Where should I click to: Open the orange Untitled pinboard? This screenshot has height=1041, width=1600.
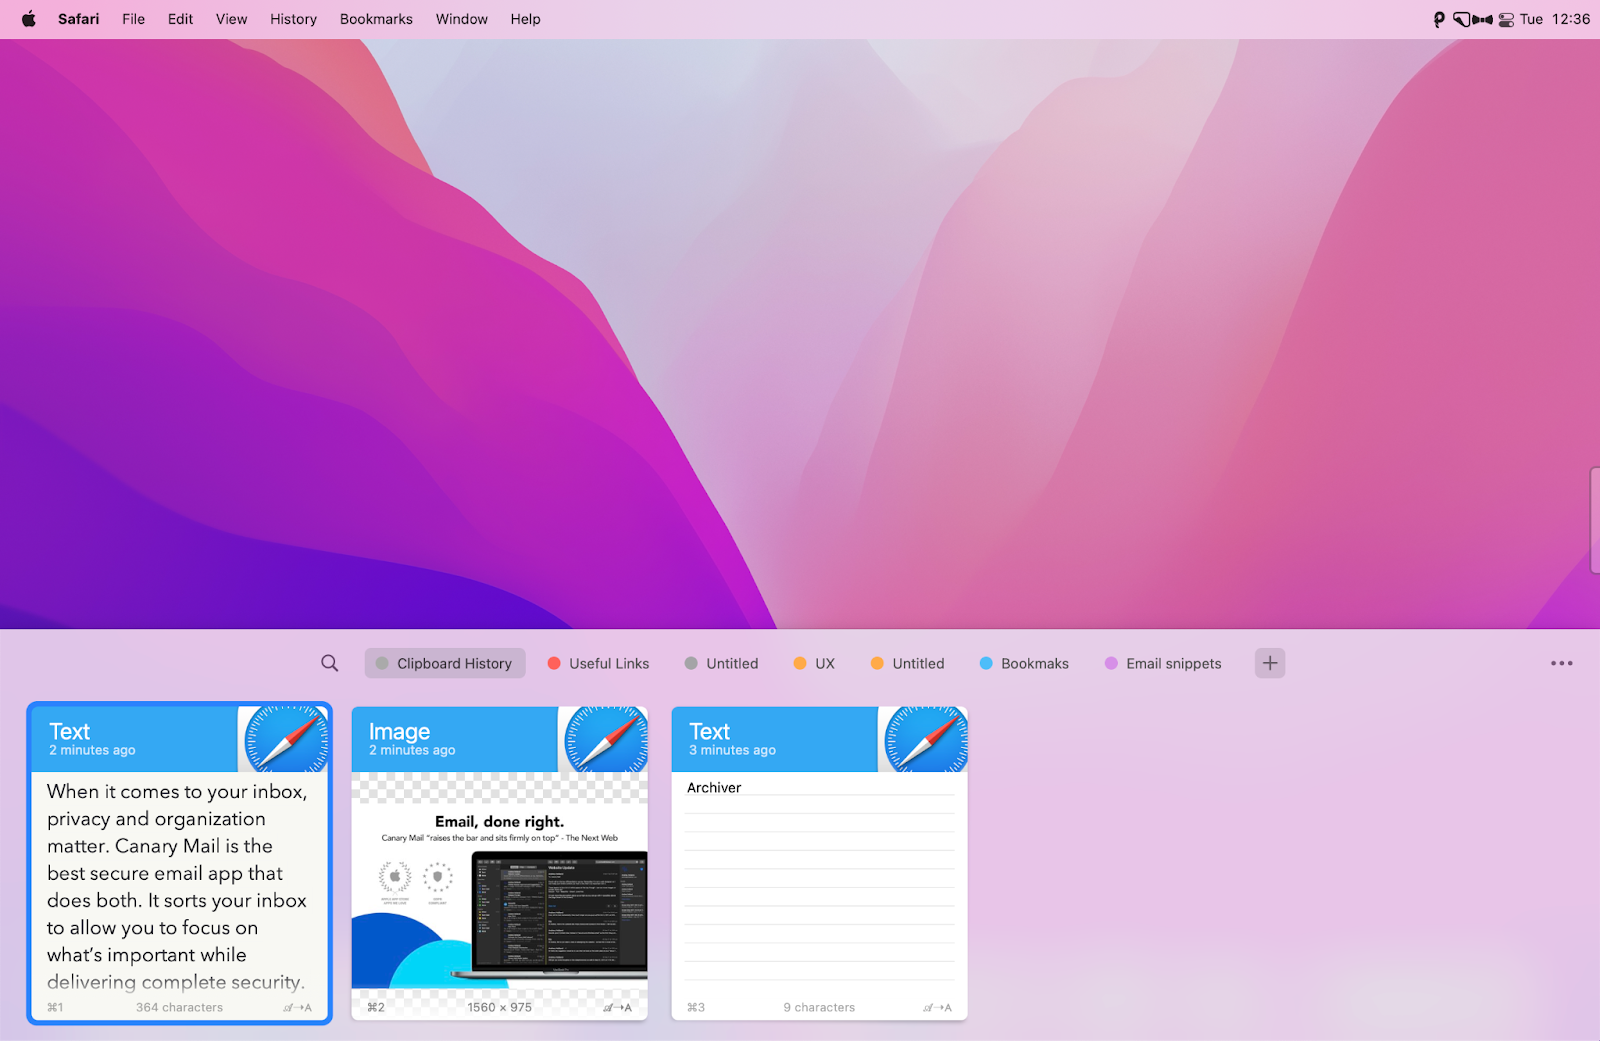click(907, 663)
